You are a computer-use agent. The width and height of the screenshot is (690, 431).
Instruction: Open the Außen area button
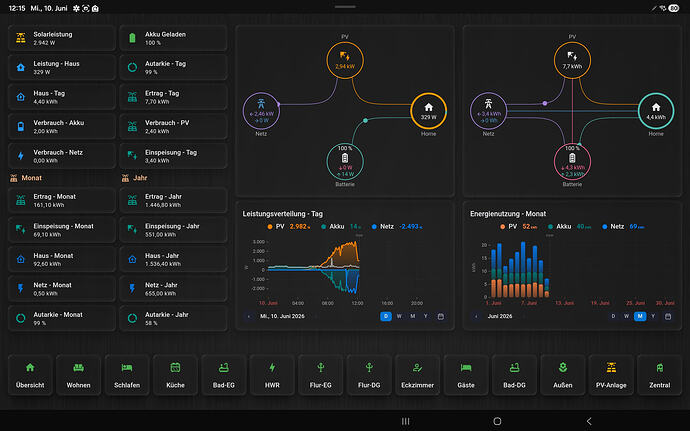(563, 375)
